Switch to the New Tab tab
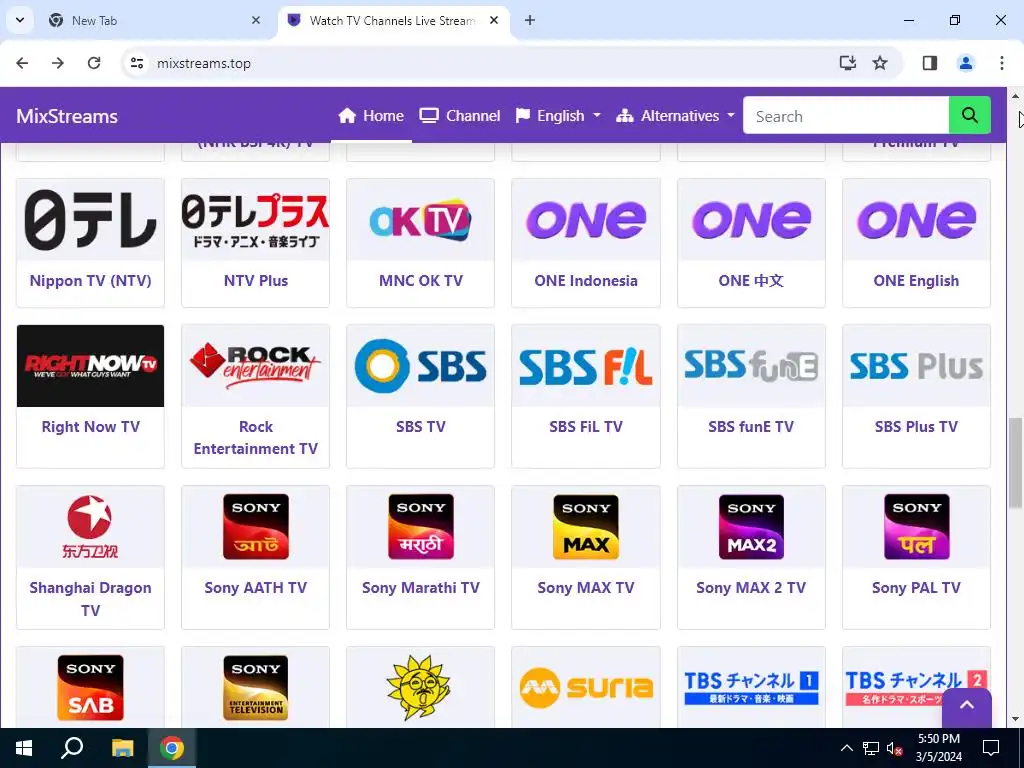 click(x=154, y=20)
